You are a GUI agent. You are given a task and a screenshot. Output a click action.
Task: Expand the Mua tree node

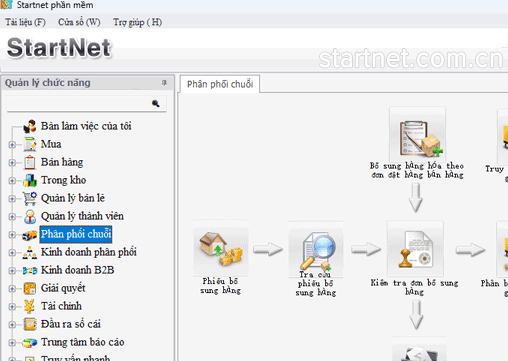point(12,145)
